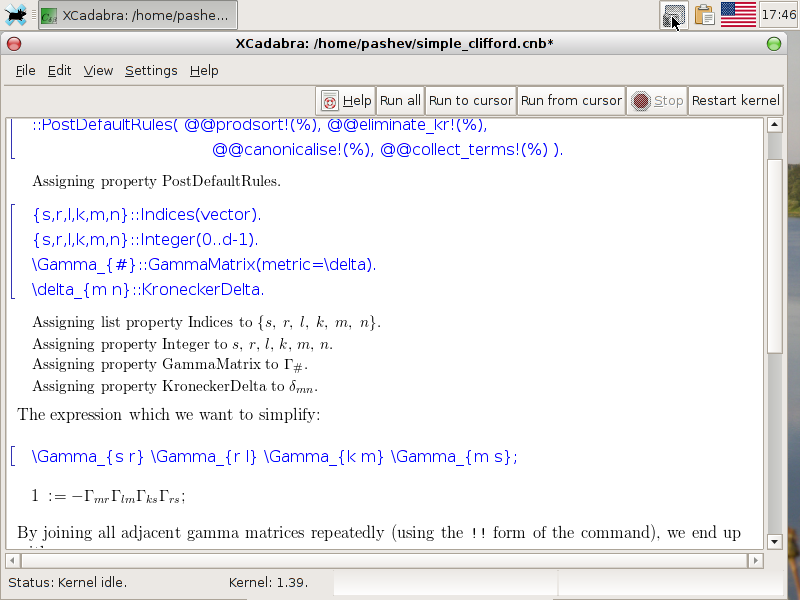Click the US flag keyboard layout indicator
This screenshot has height=600, width=800.
pyautogui.click(x=738, y=15)
